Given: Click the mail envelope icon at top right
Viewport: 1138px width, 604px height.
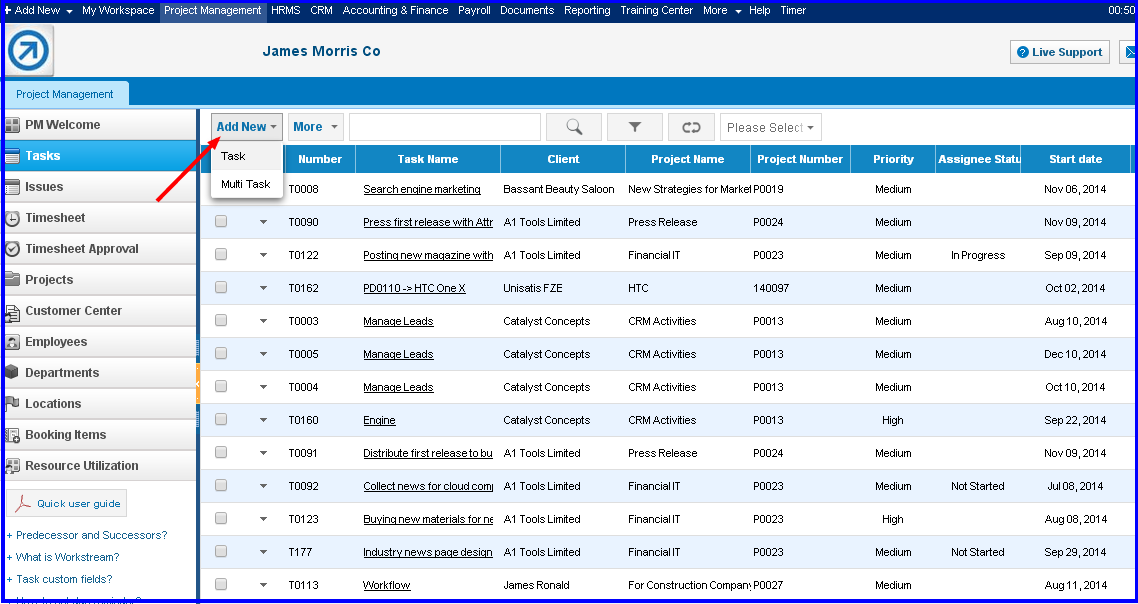Looking at the screenshot, I should (x=1129, y=52).
